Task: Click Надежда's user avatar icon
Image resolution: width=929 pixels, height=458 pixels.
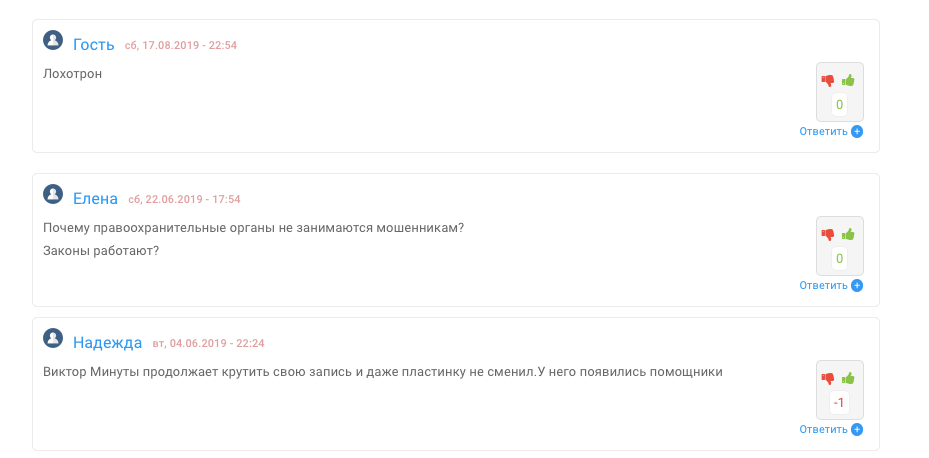Action: pos(53,339)
